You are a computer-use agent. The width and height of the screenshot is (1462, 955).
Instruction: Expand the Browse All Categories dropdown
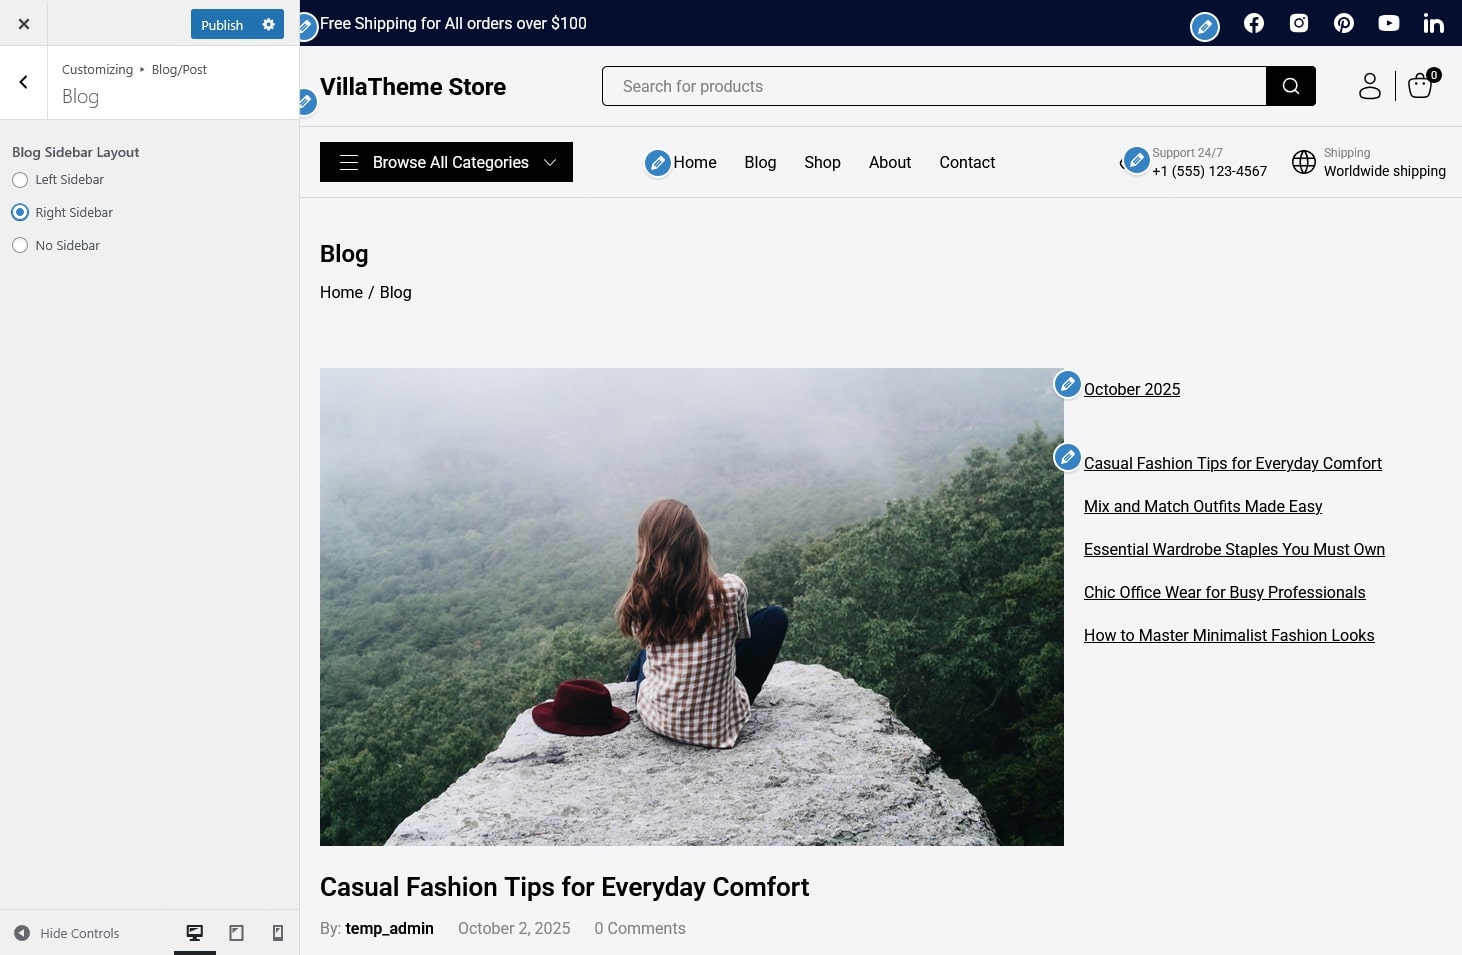coord(446,162)
